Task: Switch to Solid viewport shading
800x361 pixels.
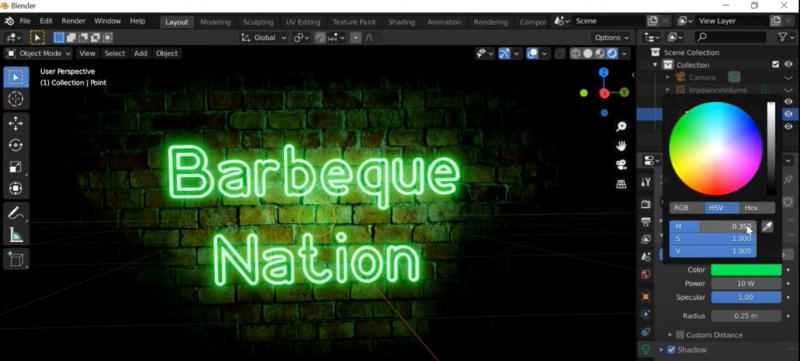Action: tap(588, 54)
